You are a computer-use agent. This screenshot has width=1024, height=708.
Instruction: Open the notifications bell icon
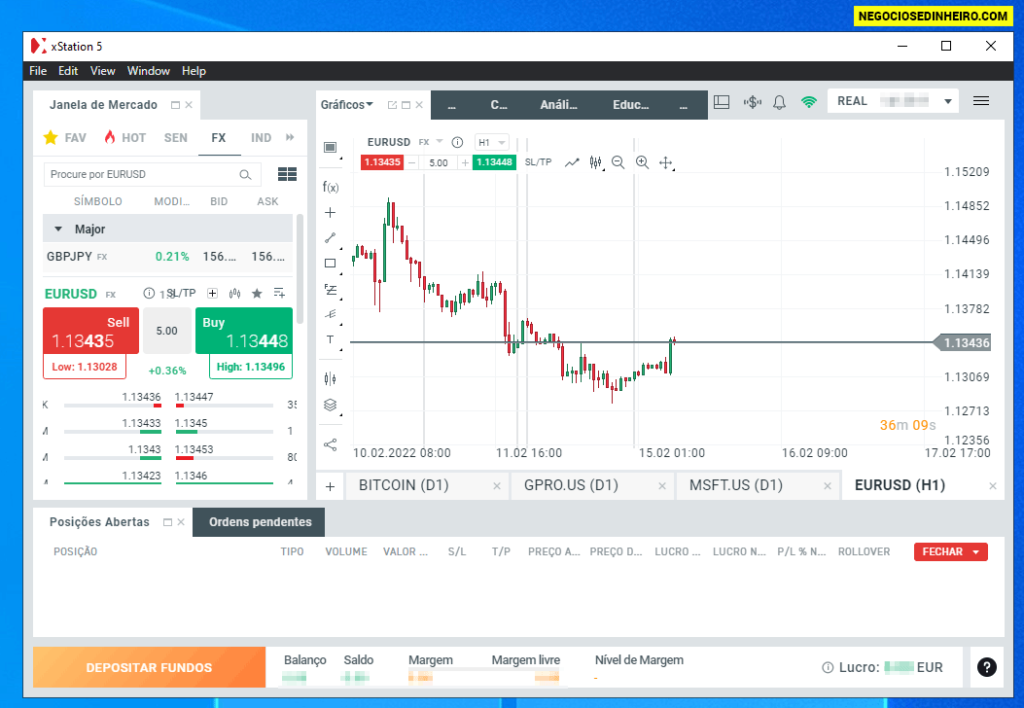(x=779, y=102)
